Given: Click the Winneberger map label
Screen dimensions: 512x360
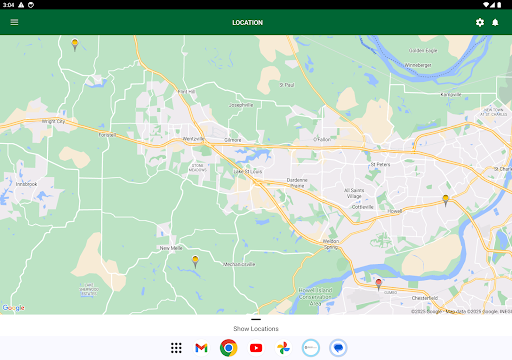Looking at the screenshot, I should point(418,65).
